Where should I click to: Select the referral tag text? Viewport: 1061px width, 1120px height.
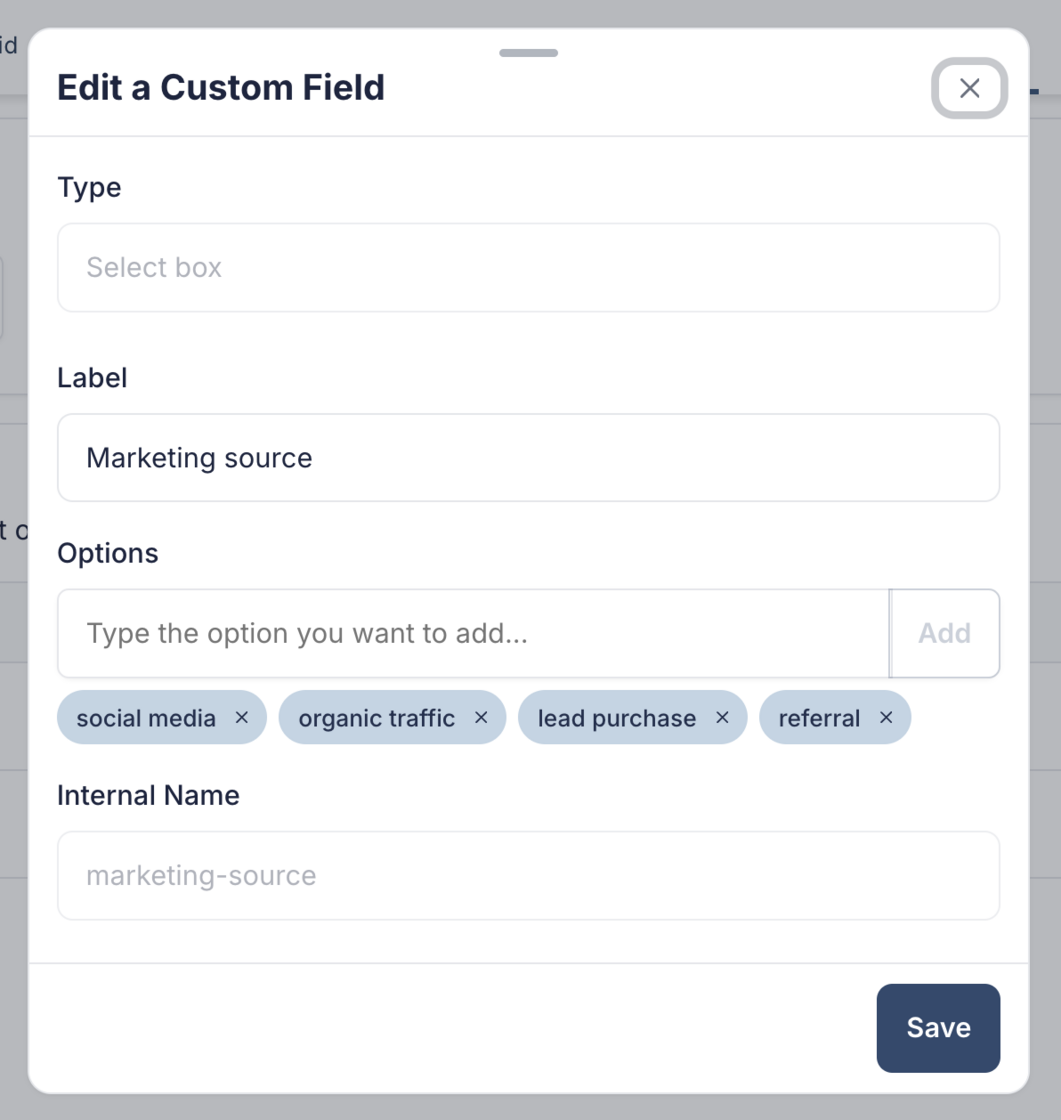pos(818,718)
